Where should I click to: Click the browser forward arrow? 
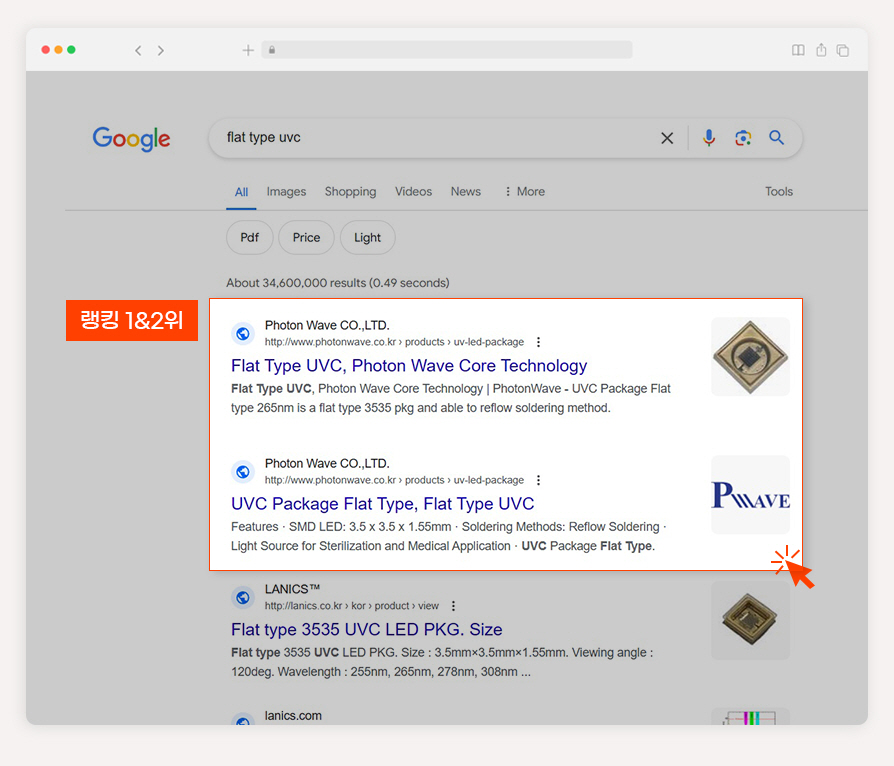[161, 51]
